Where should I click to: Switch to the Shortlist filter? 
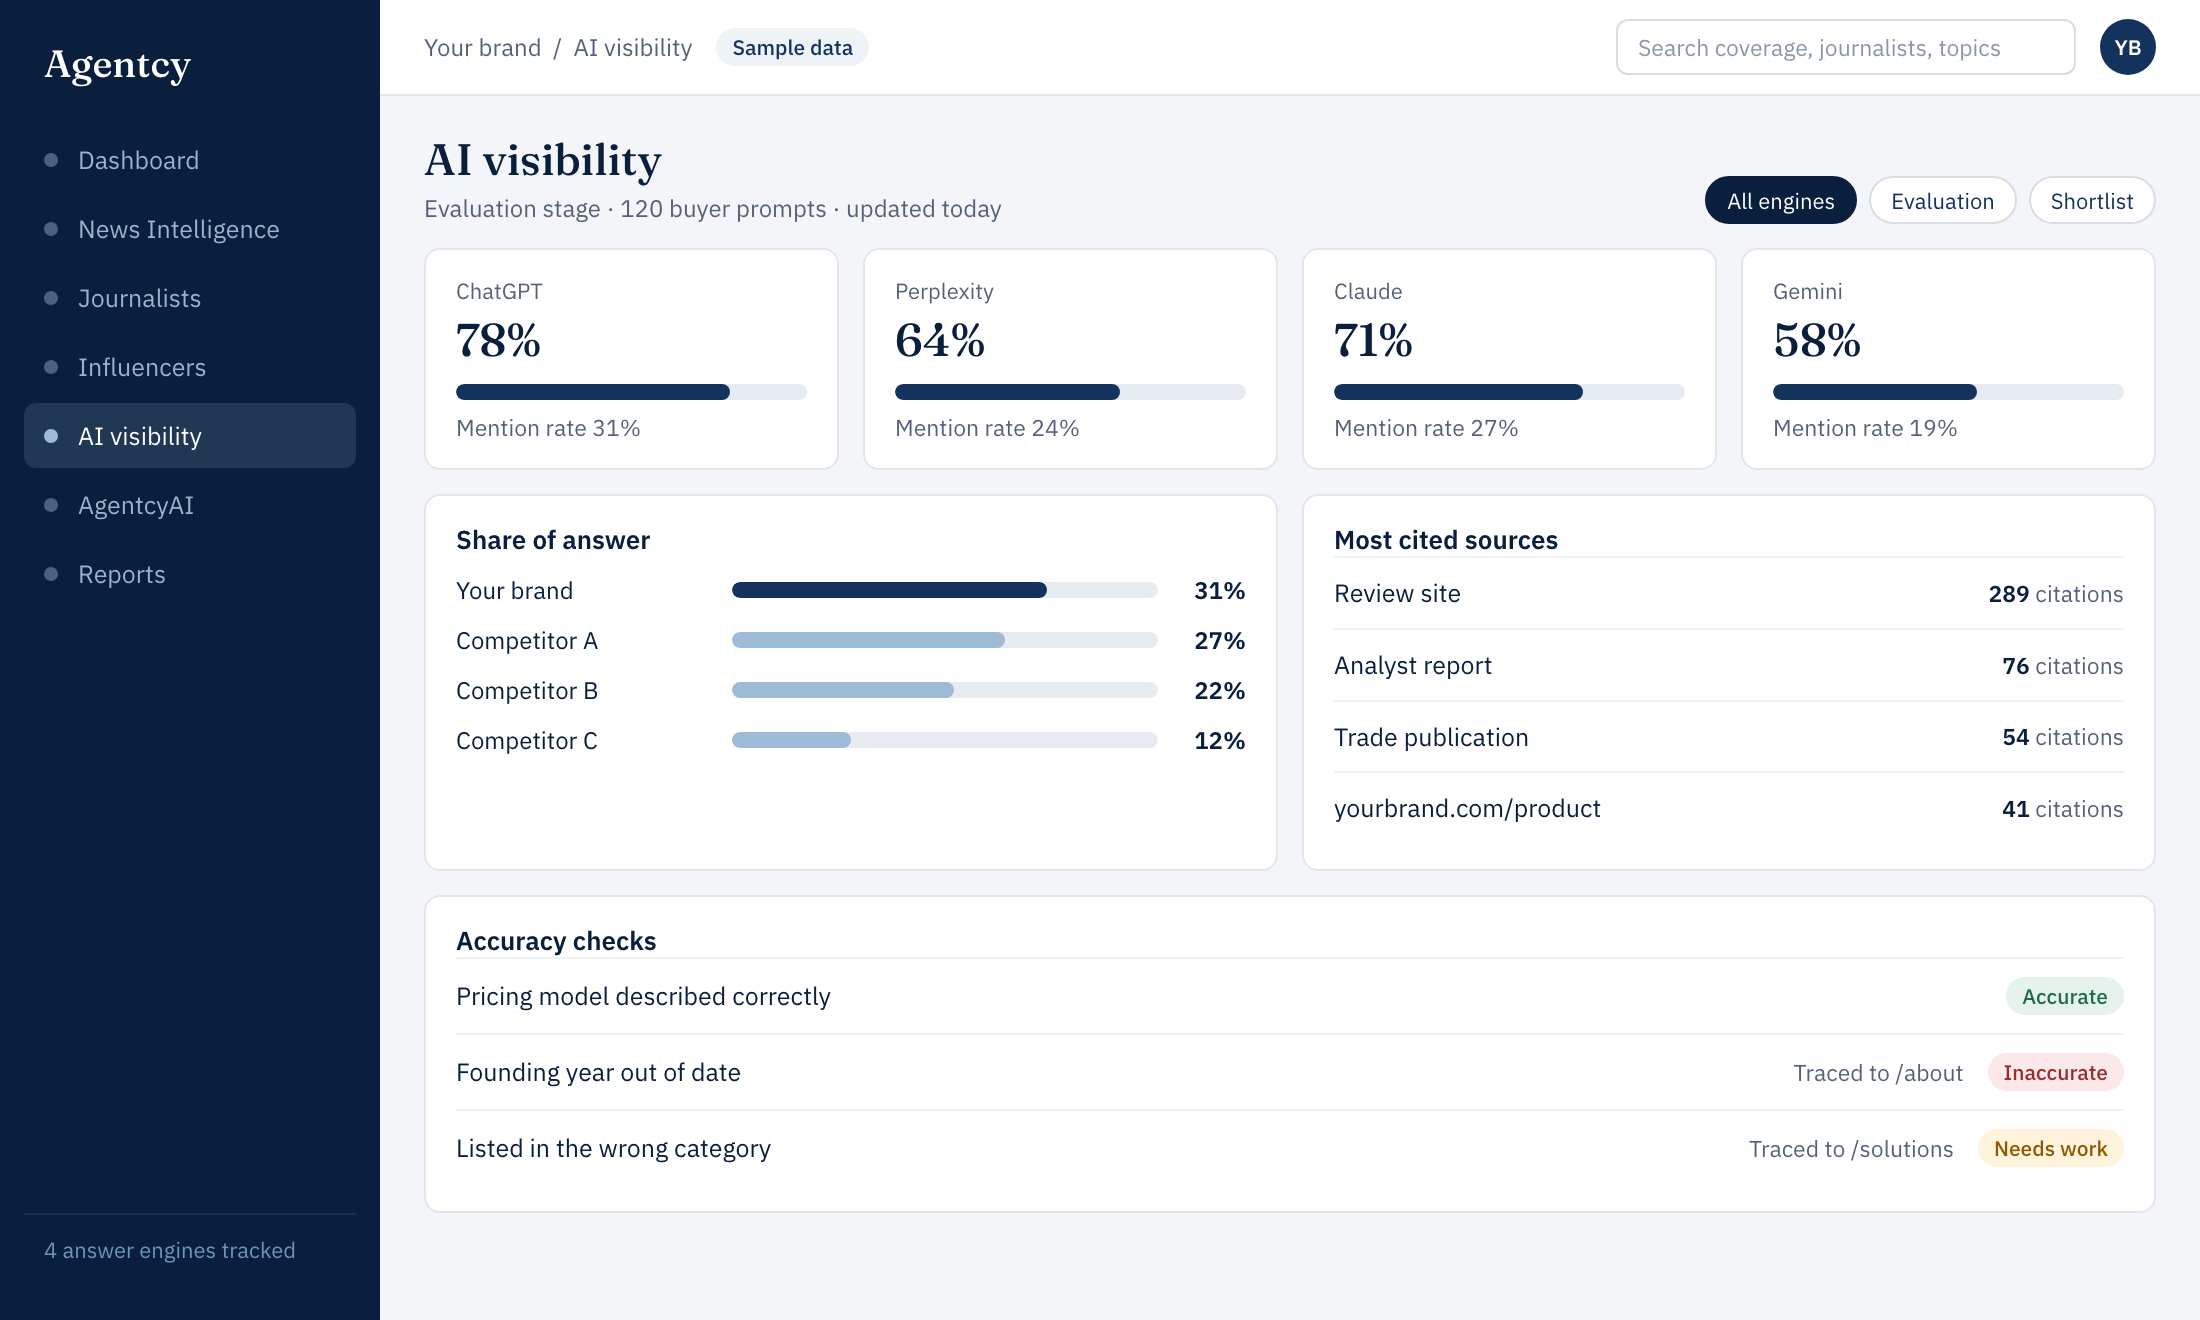click(2091, 201)
